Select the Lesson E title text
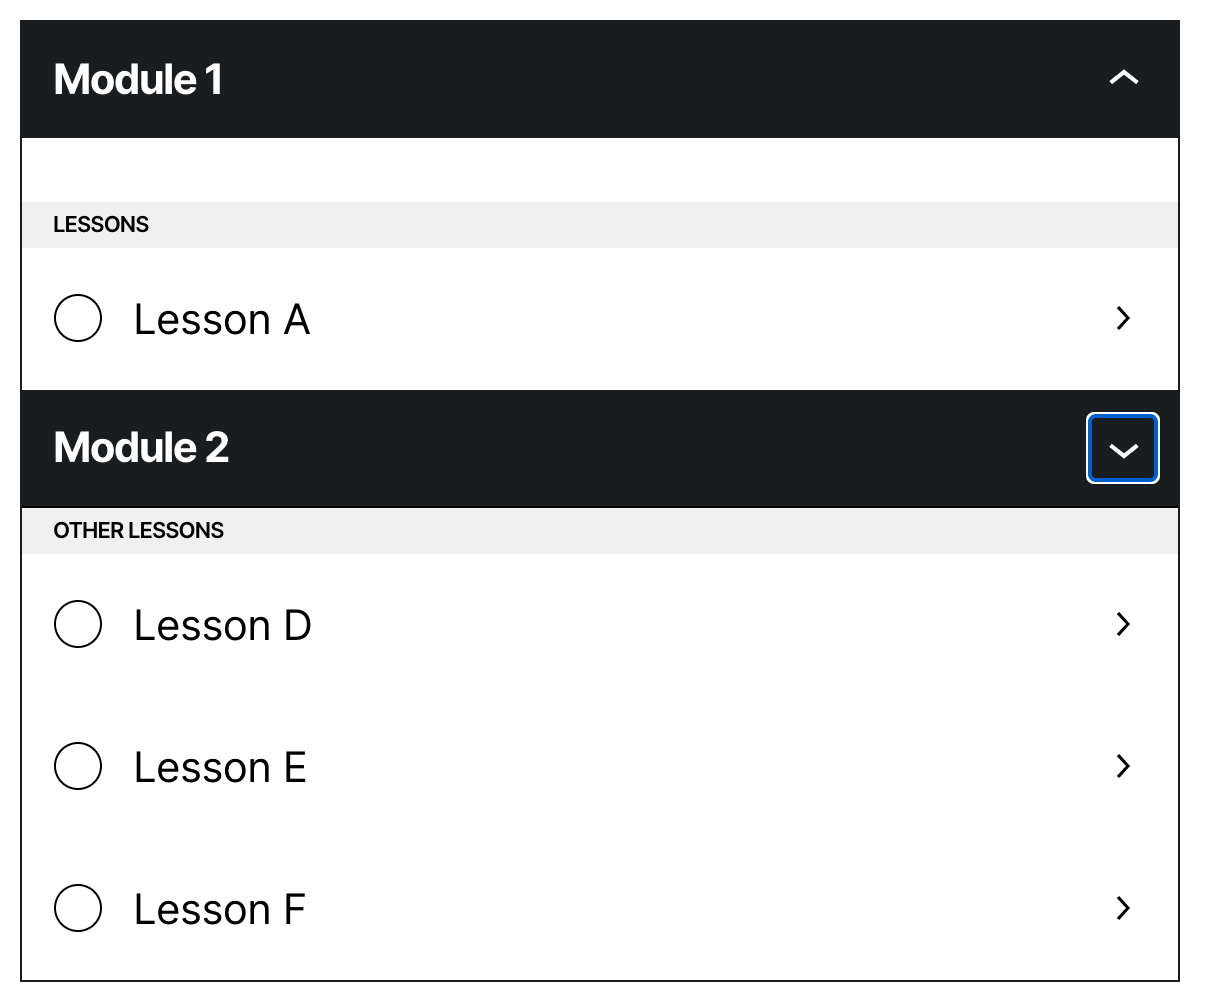Screen dimensions: 1220x1002 220,768
